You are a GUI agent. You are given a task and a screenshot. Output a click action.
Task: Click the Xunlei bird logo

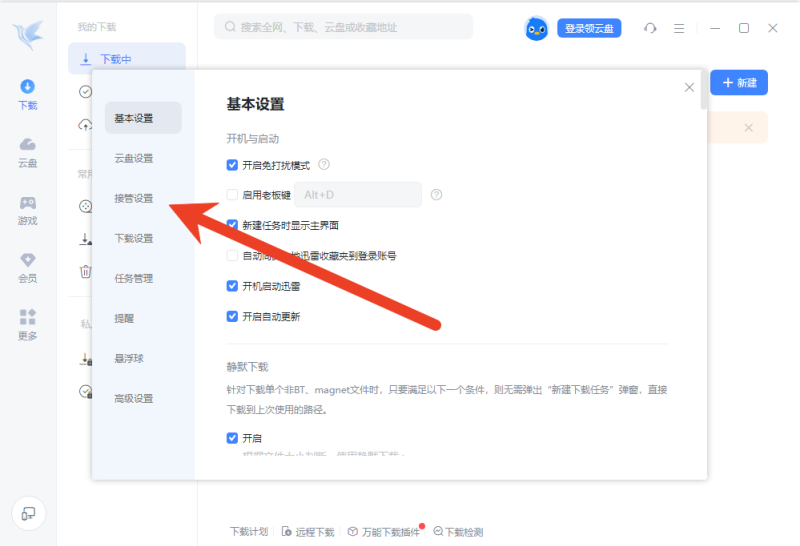click(28, 34)
